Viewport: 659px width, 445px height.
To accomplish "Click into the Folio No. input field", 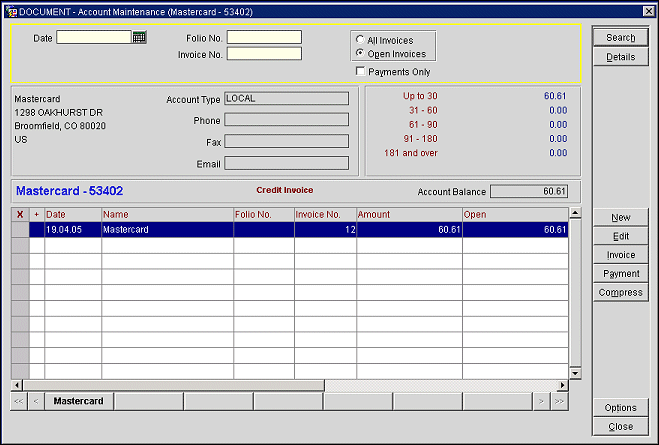I will point(263,37).
